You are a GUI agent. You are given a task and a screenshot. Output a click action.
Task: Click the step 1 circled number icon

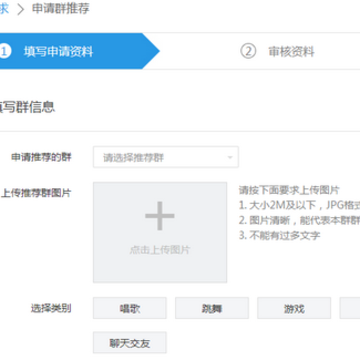5,51
